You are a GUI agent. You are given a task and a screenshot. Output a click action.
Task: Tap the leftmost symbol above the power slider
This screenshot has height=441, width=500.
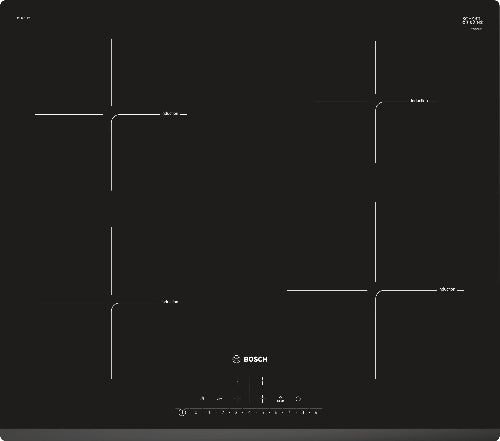tap(202, 398)
